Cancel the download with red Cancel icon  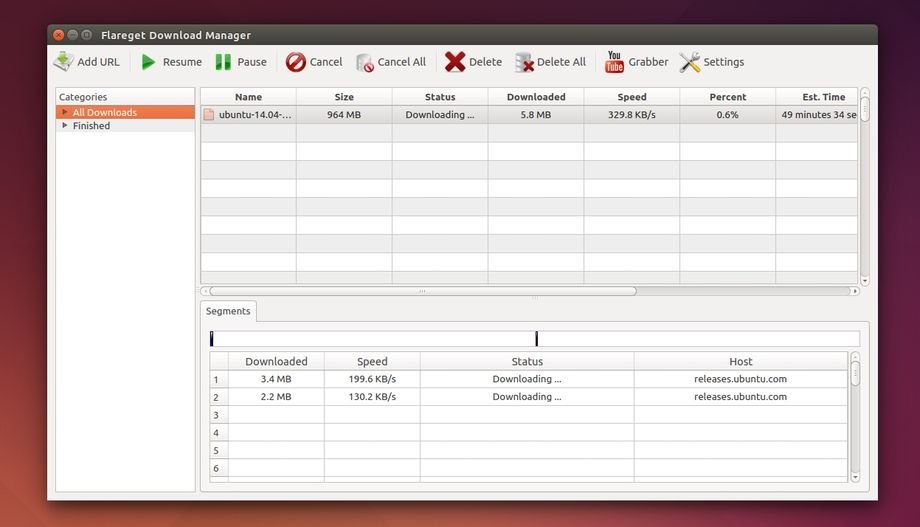point(296,62)
